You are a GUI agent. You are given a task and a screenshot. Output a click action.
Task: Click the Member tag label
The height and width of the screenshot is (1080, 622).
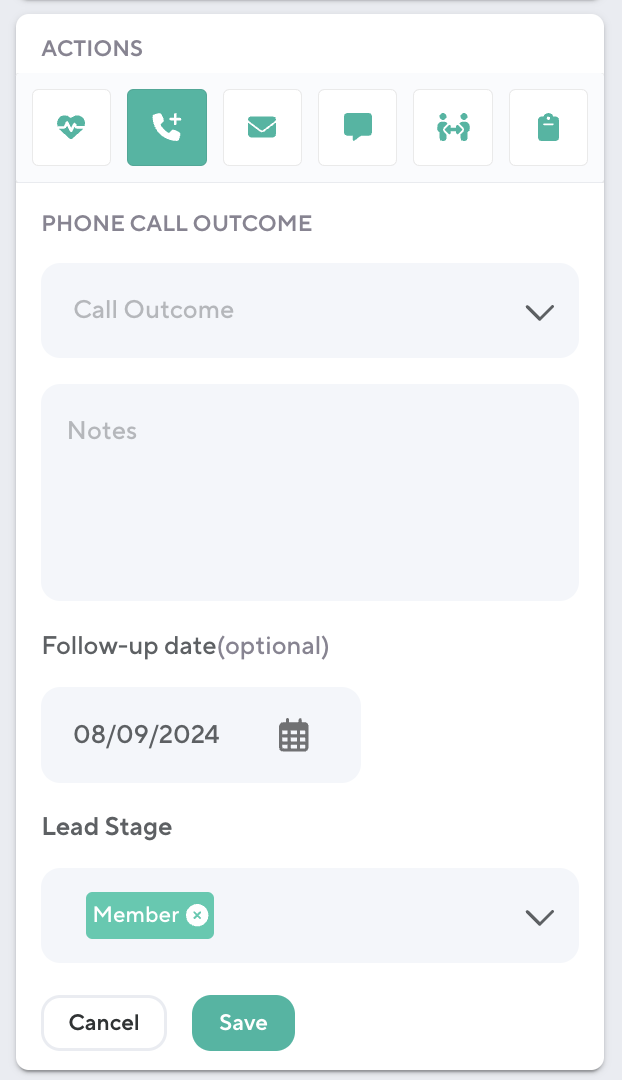(136, 915)
